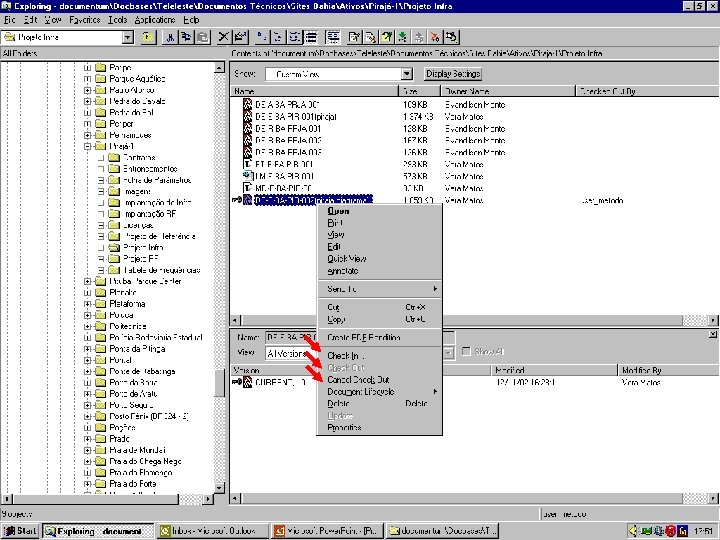720x540 pixels.
Task: Expand the Porto Seguro tree node
Action: (x=87, y=405)
